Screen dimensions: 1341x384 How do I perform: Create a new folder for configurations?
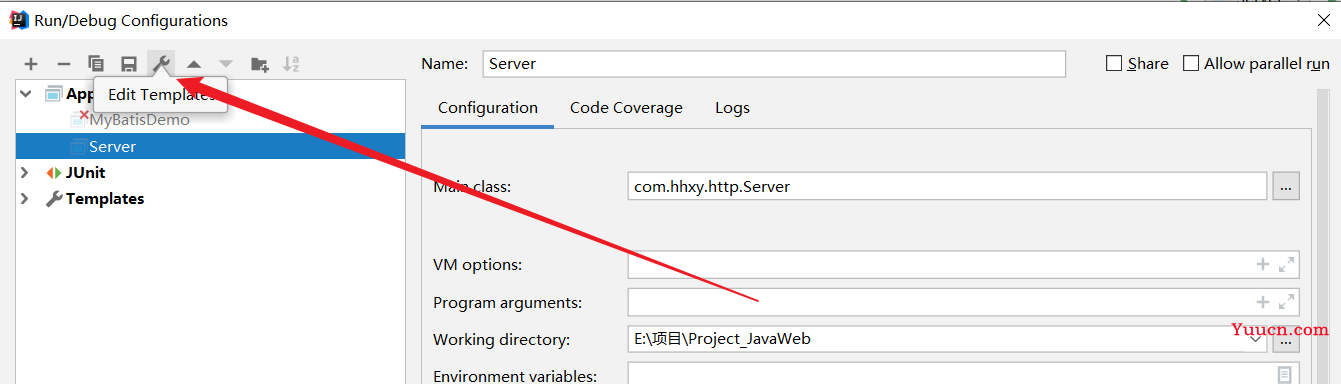[259, 64]
